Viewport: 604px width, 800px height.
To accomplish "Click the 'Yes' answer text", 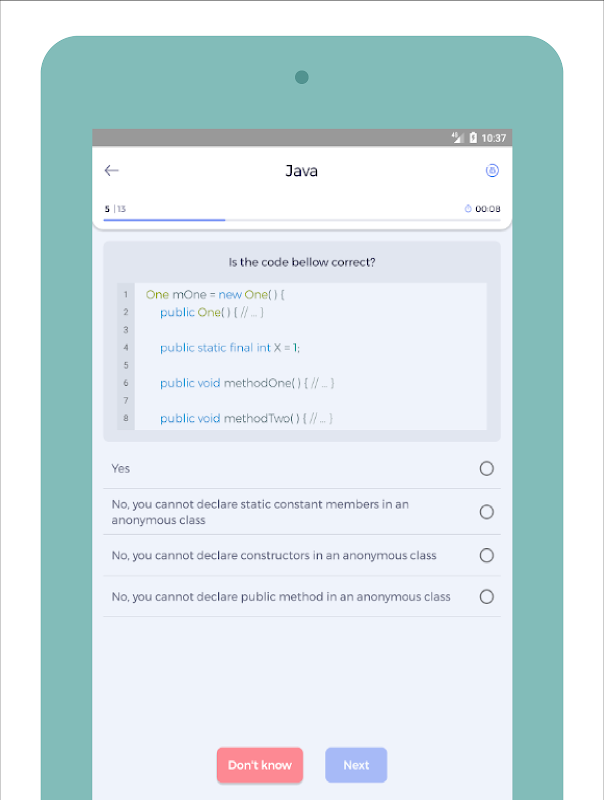I will point(121,468).
